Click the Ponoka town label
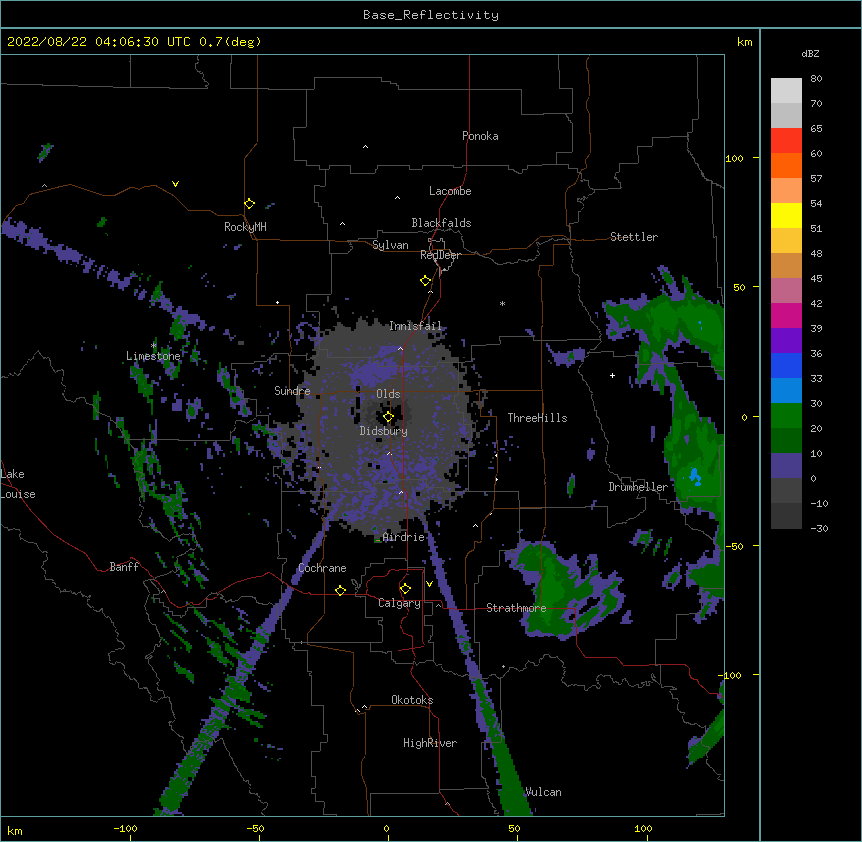This screenshot has height=842, width=862. coord(480,136)
